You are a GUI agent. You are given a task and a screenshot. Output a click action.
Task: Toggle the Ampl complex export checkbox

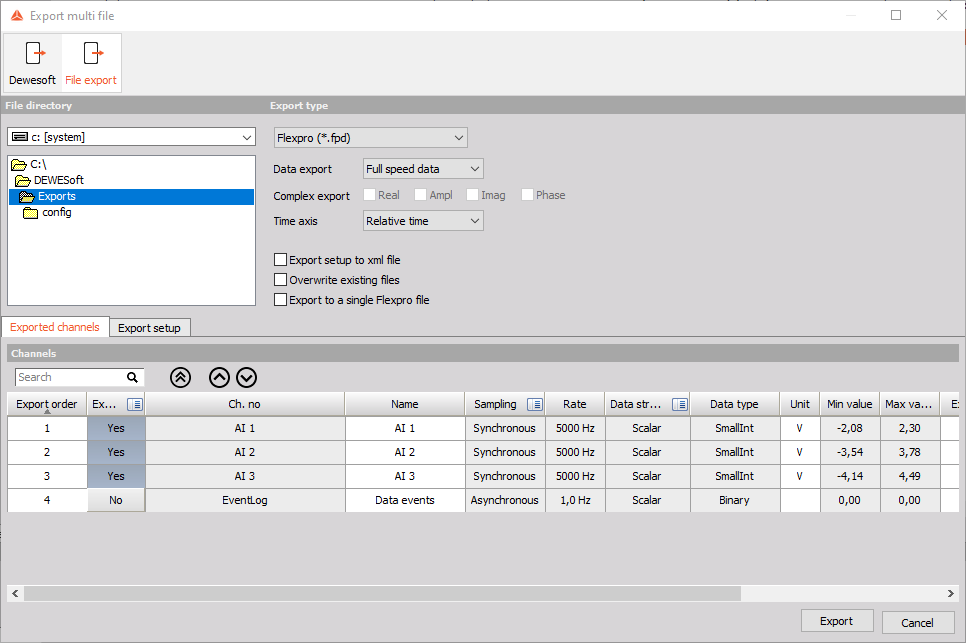[421, 195]
